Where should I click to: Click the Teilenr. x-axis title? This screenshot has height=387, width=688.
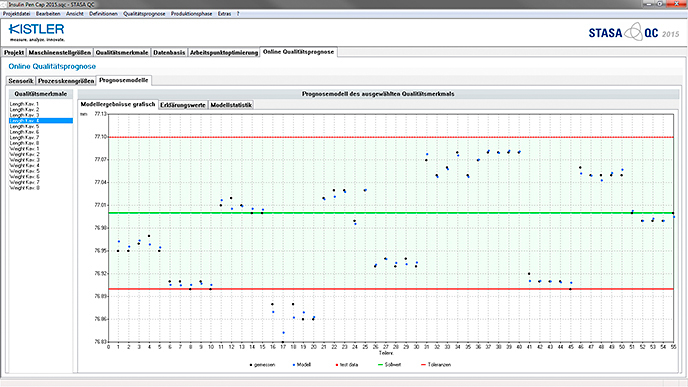[x=386, y=353]
